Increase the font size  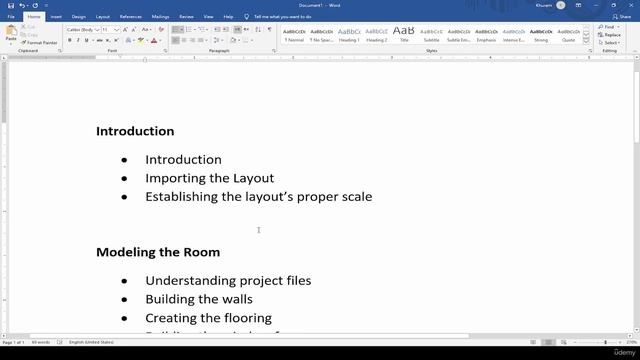(x=125, y=30)
